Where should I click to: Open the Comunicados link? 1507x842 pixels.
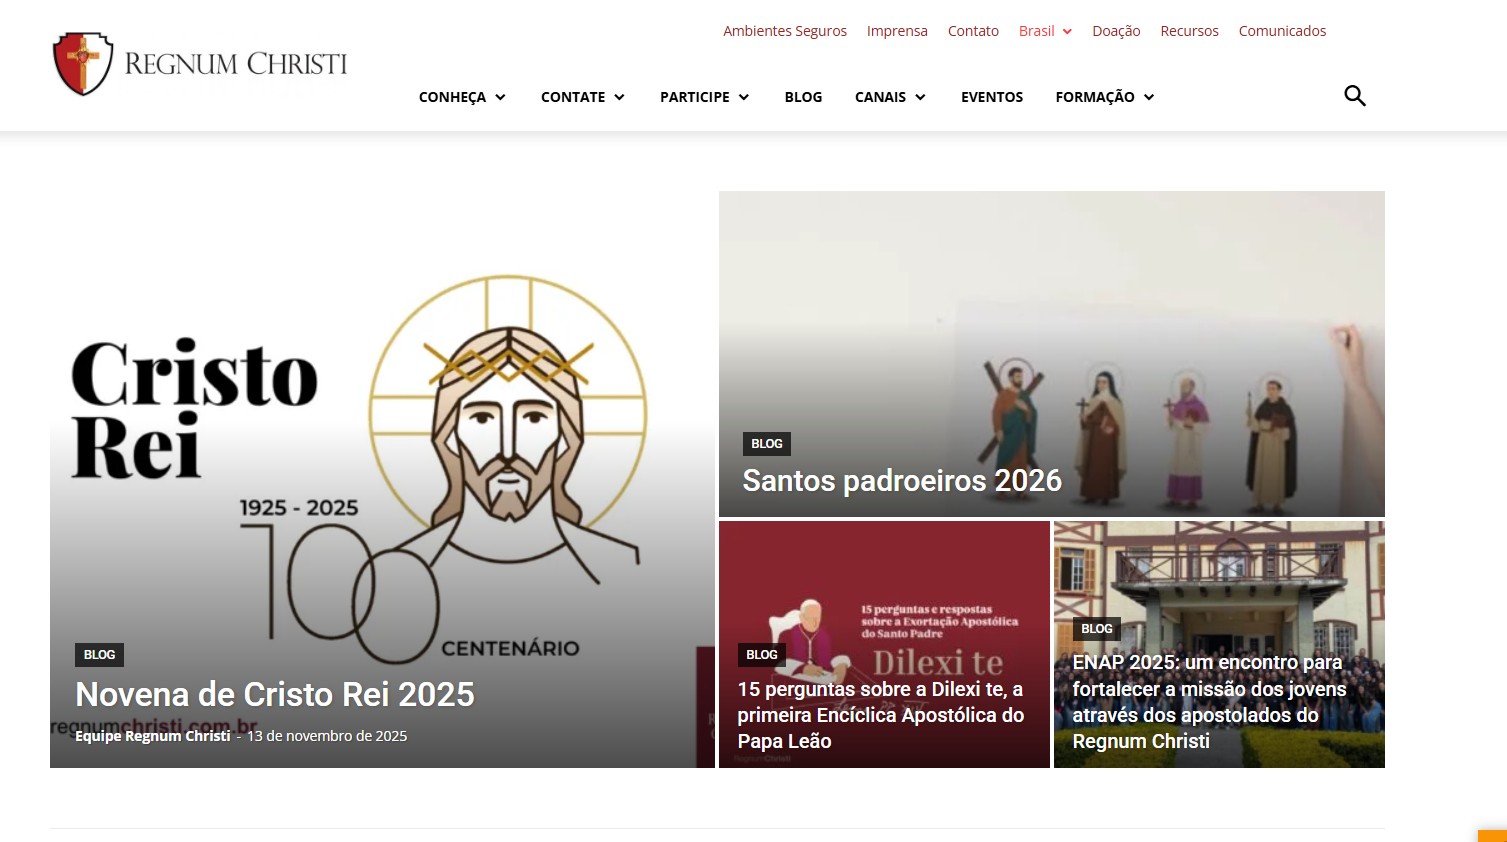point(1282,31)
